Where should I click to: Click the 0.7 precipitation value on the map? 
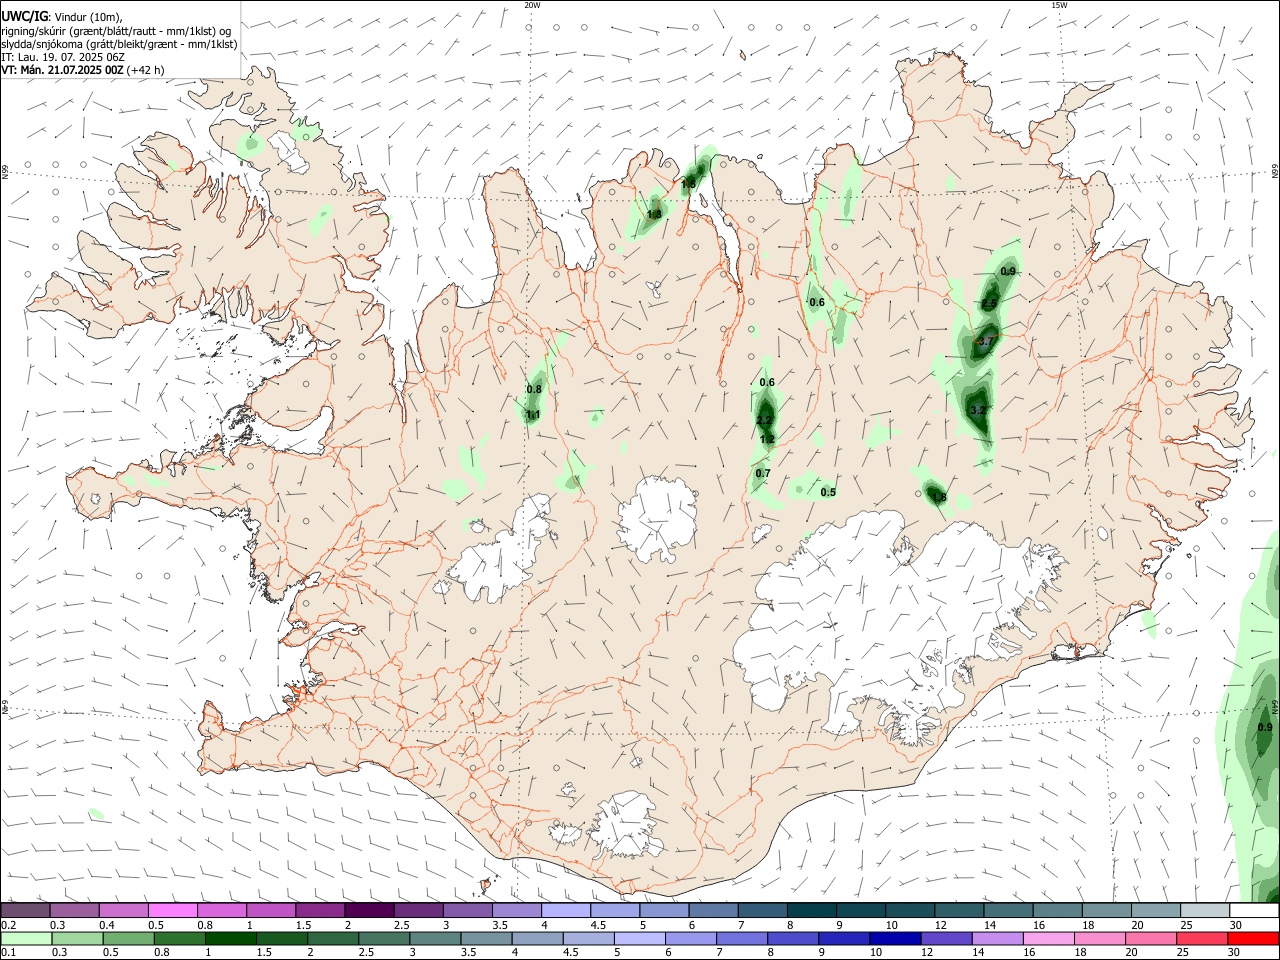coord(763,473)
